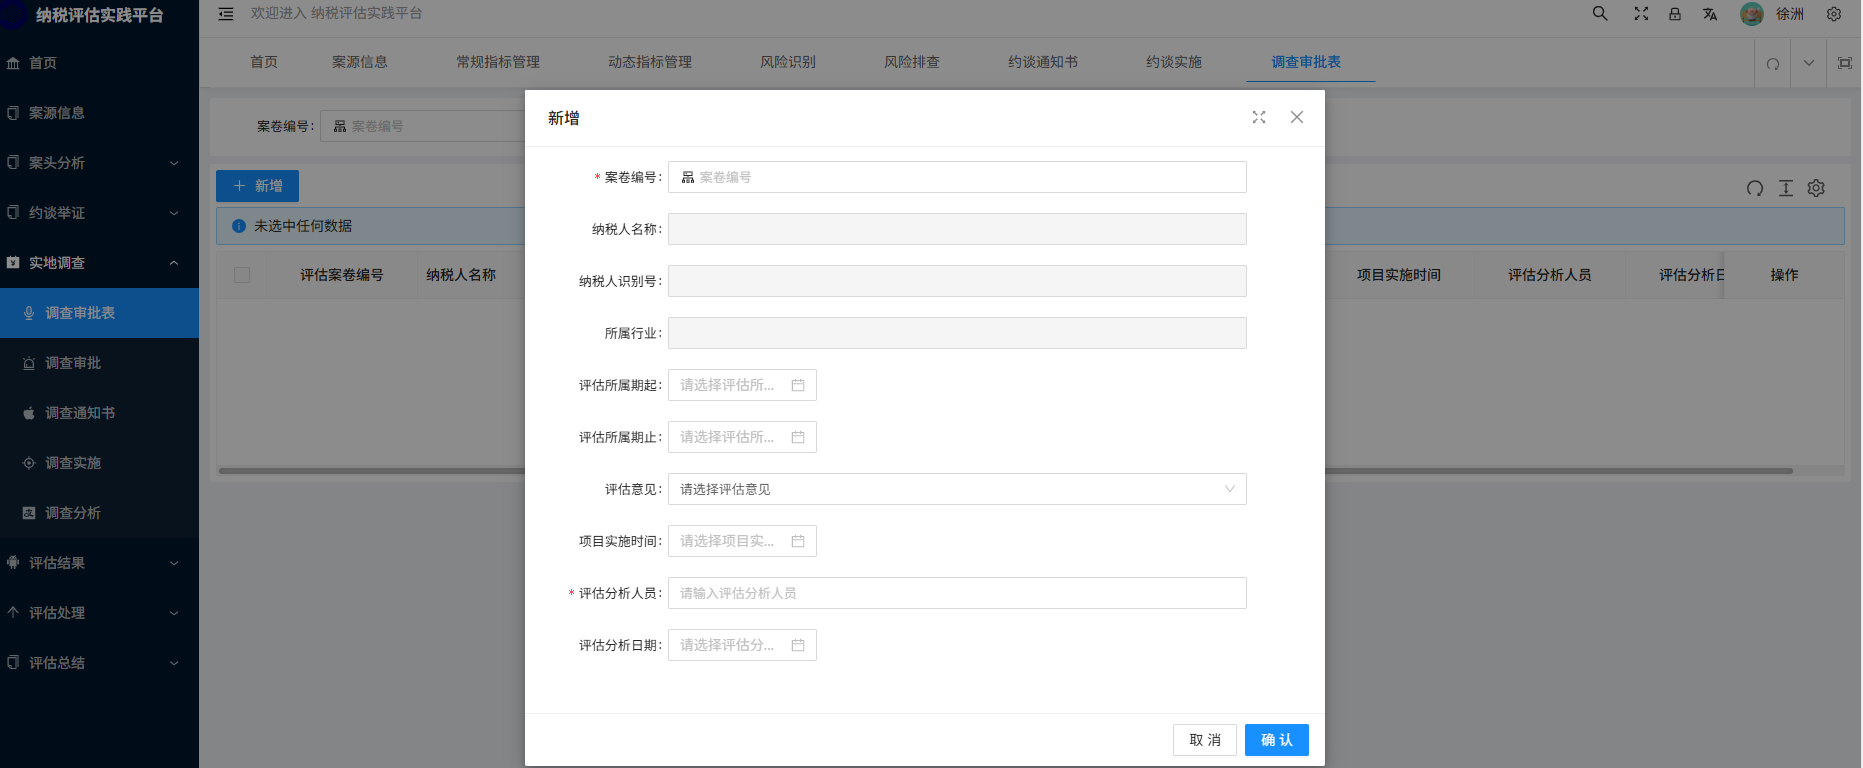
Task: Click the language translate icon
Action: pos(1710,14)
